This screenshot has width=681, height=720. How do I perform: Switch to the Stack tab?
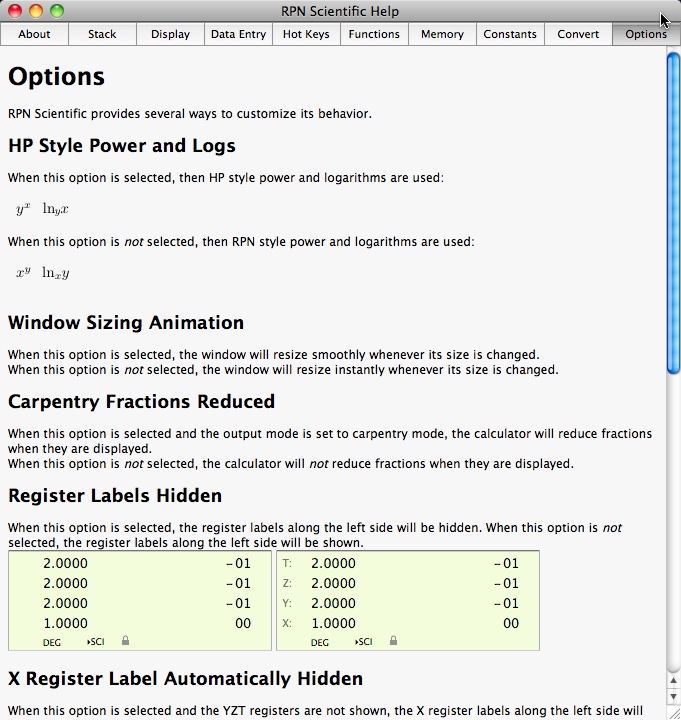102,34
